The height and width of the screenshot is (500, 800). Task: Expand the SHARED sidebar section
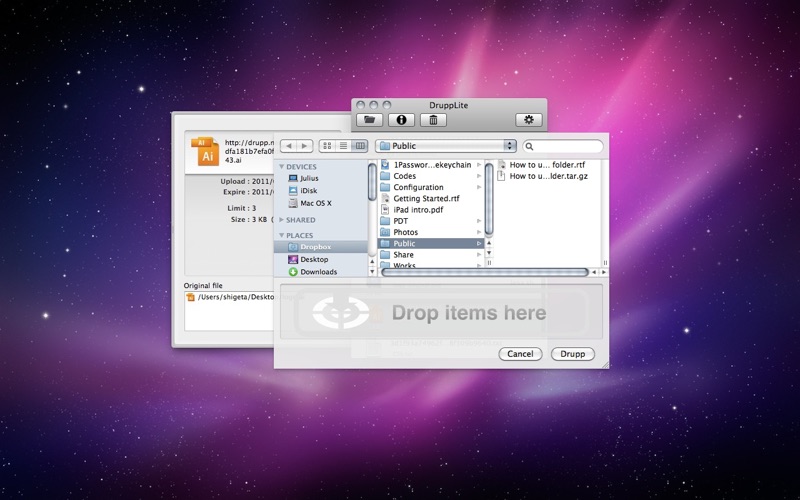(282, 220)
